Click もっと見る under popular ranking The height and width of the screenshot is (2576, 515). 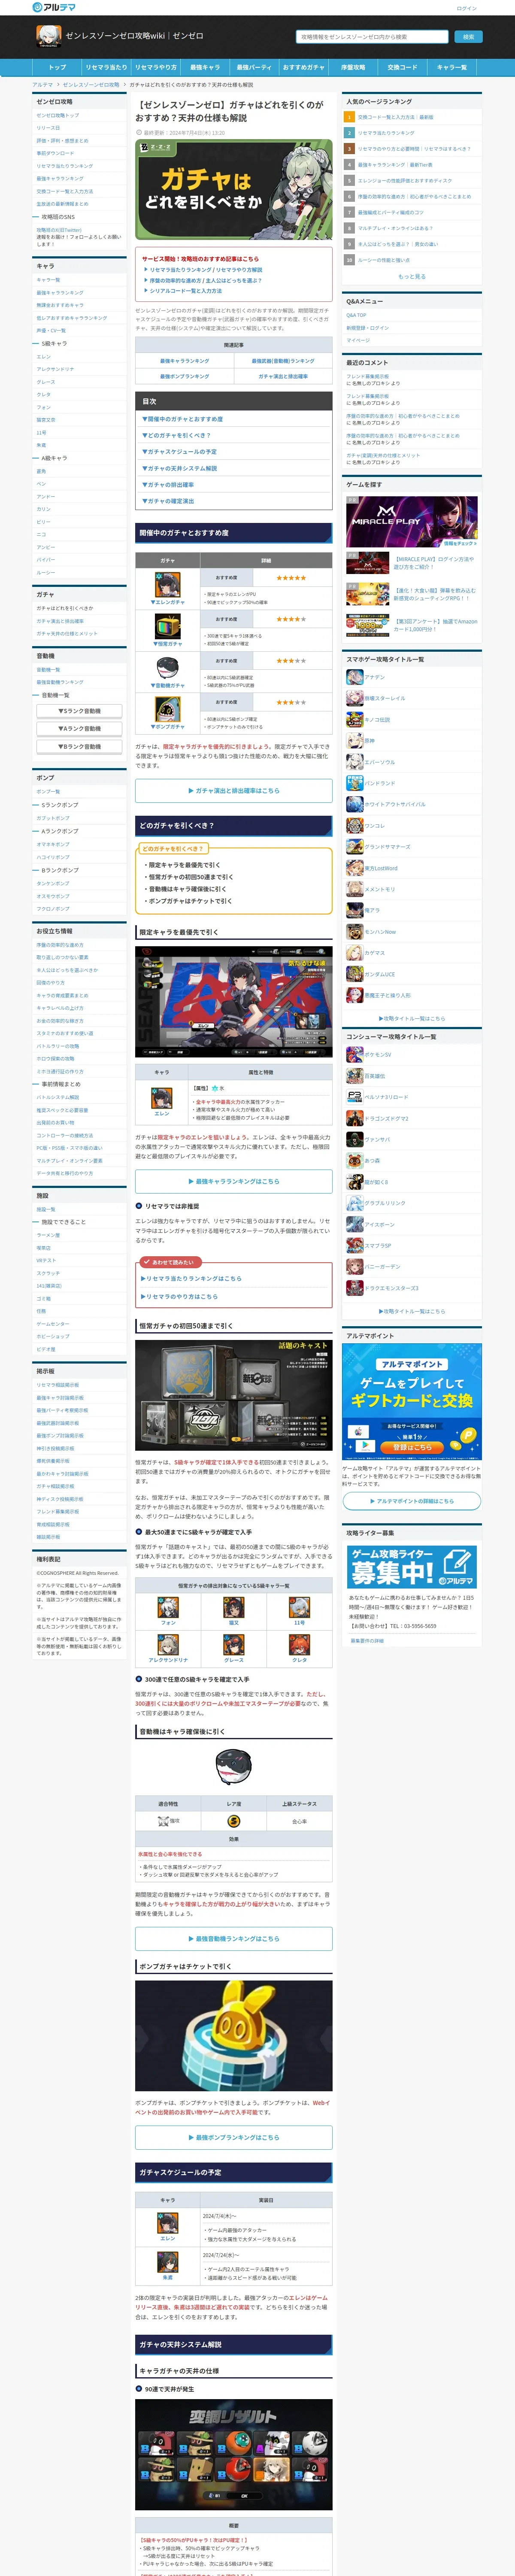[x=412, y=276]
